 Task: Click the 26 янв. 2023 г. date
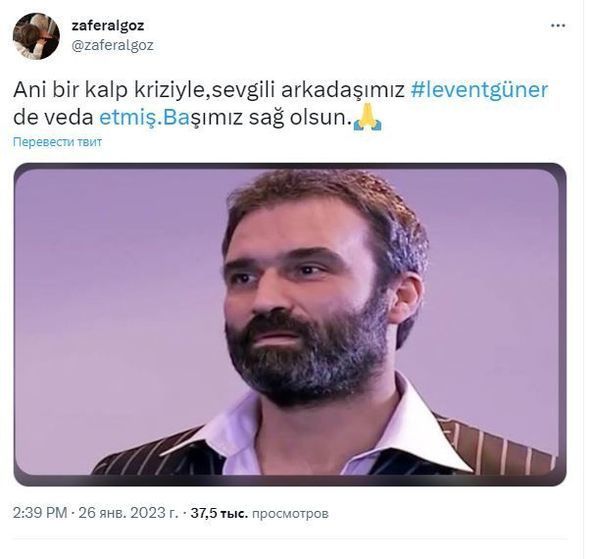point(128,513)
